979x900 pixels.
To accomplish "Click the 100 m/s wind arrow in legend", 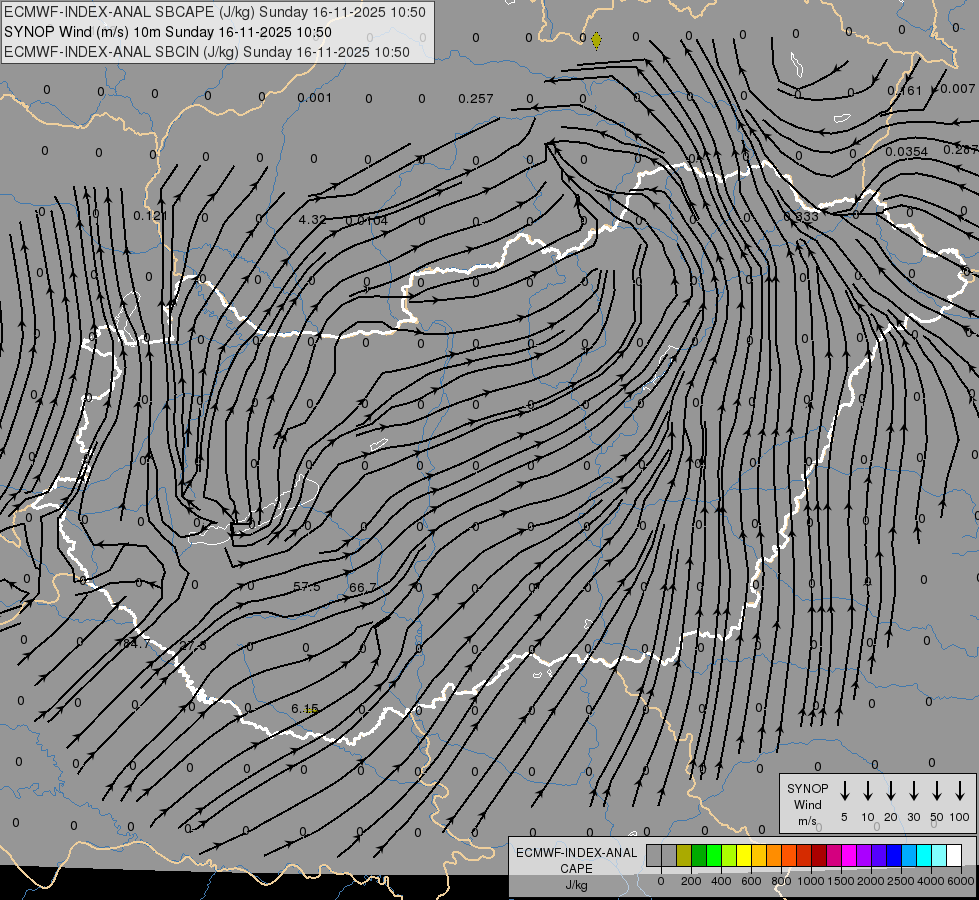I will coord(960,790).
